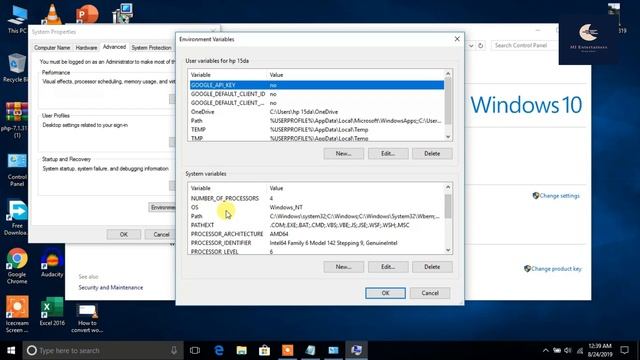Click down arrow of User variables scrollbar

(448, 137)
